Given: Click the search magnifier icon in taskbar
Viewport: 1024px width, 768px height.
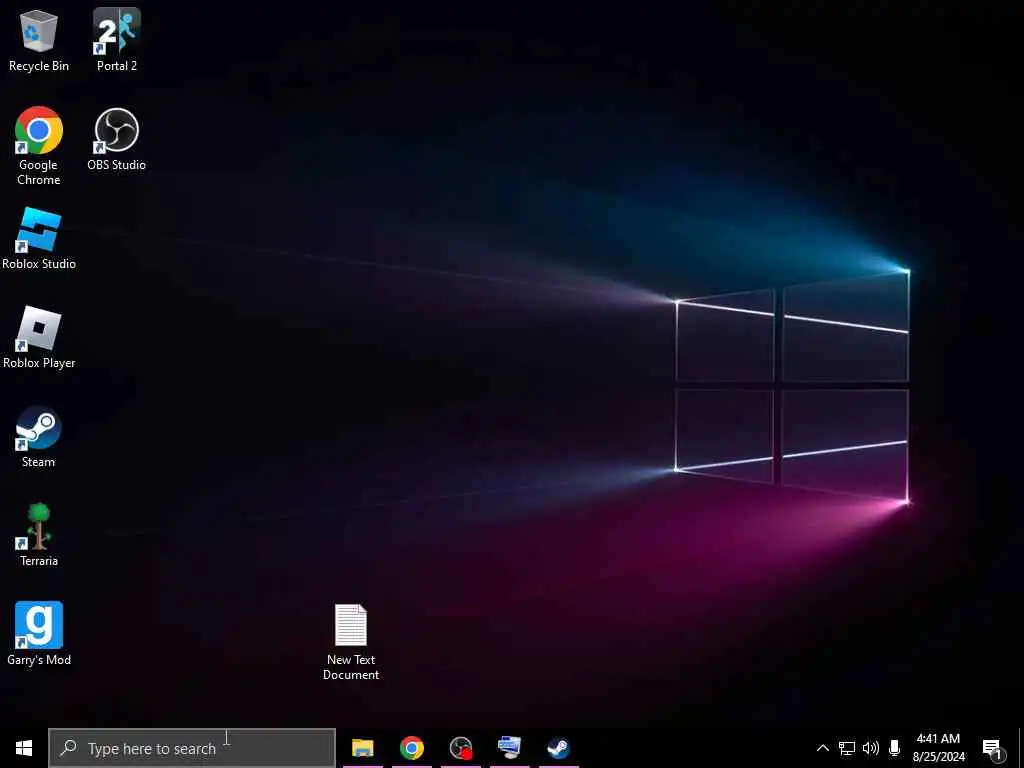Looking at the screenshot, I should click(69, 748).
